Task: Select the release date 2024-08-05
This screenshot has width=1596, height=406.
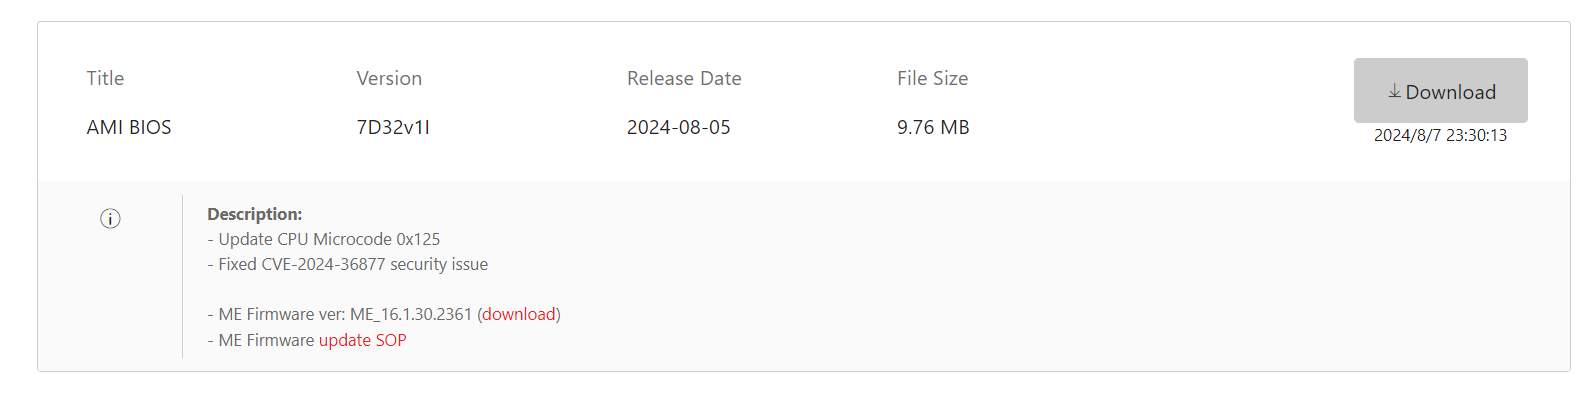Action: click(679, 127)
